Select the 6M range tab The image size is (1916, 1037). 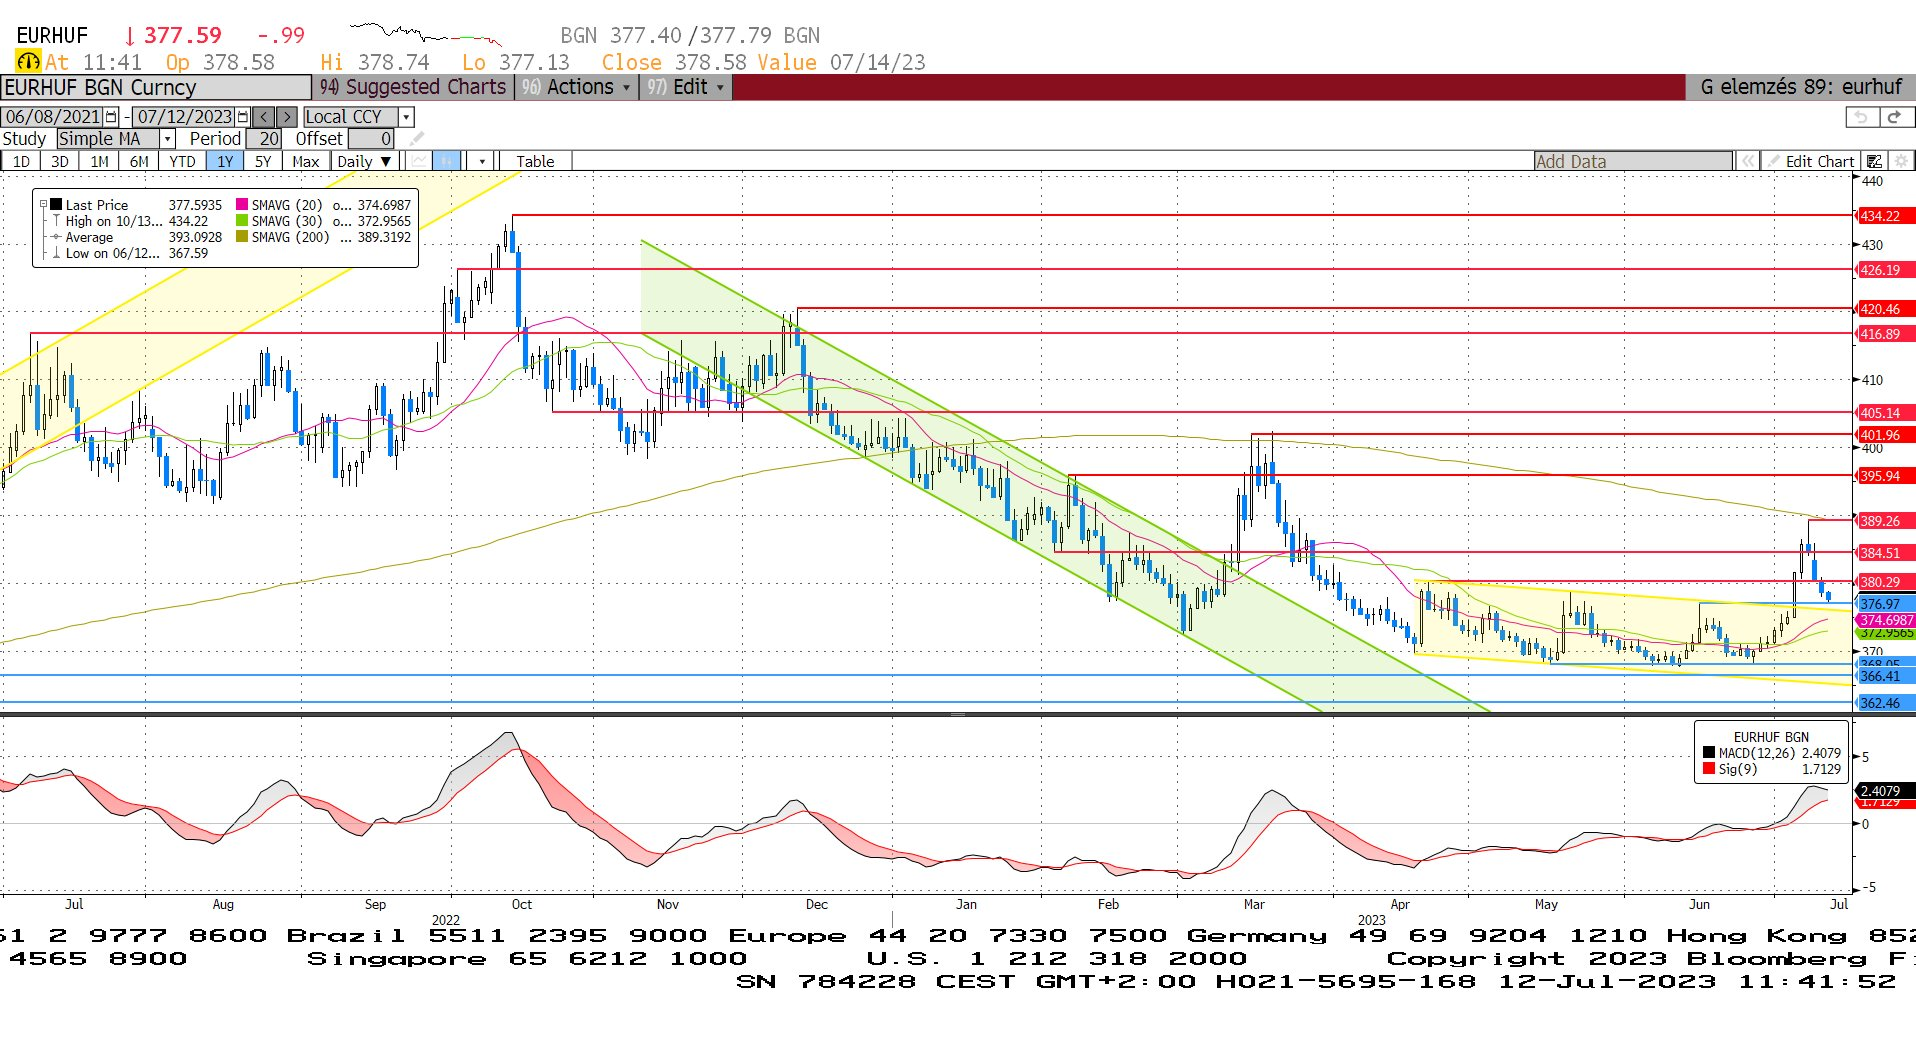tap(139, 161)
